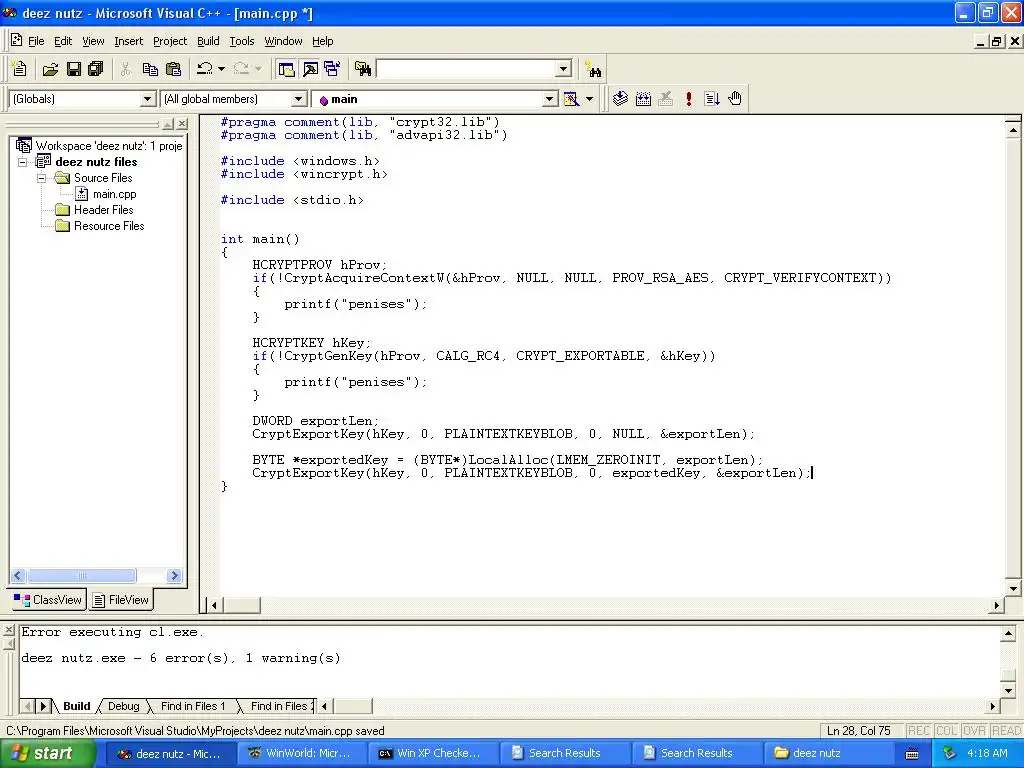This screenshot has width=1024, height=768.
Task: Open the (Globals) class dropdown
Action: click(148, 99)
